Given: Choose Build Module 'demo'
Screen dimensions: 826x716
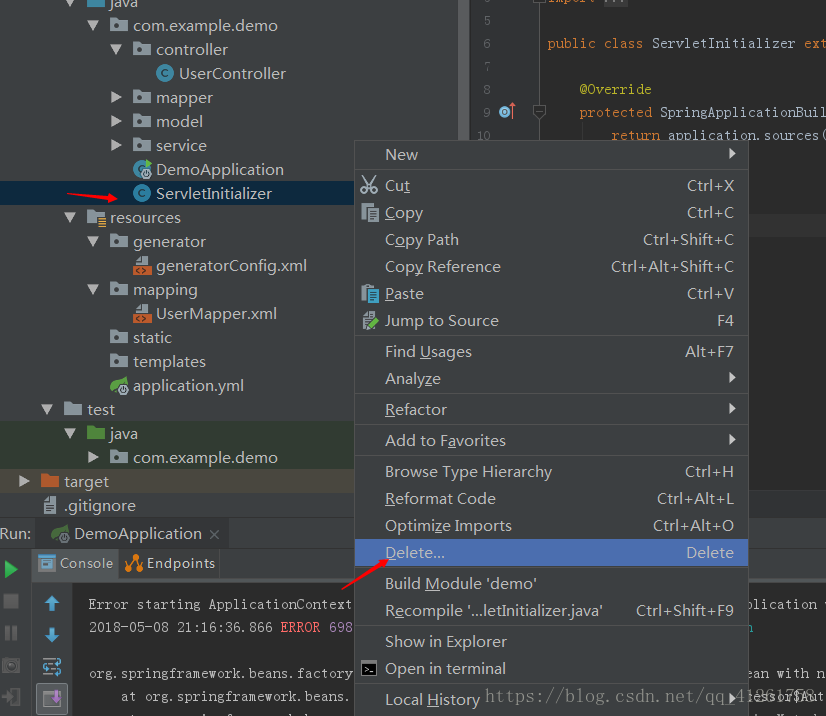Looking at the screenshot, I should tap(552, 584).
